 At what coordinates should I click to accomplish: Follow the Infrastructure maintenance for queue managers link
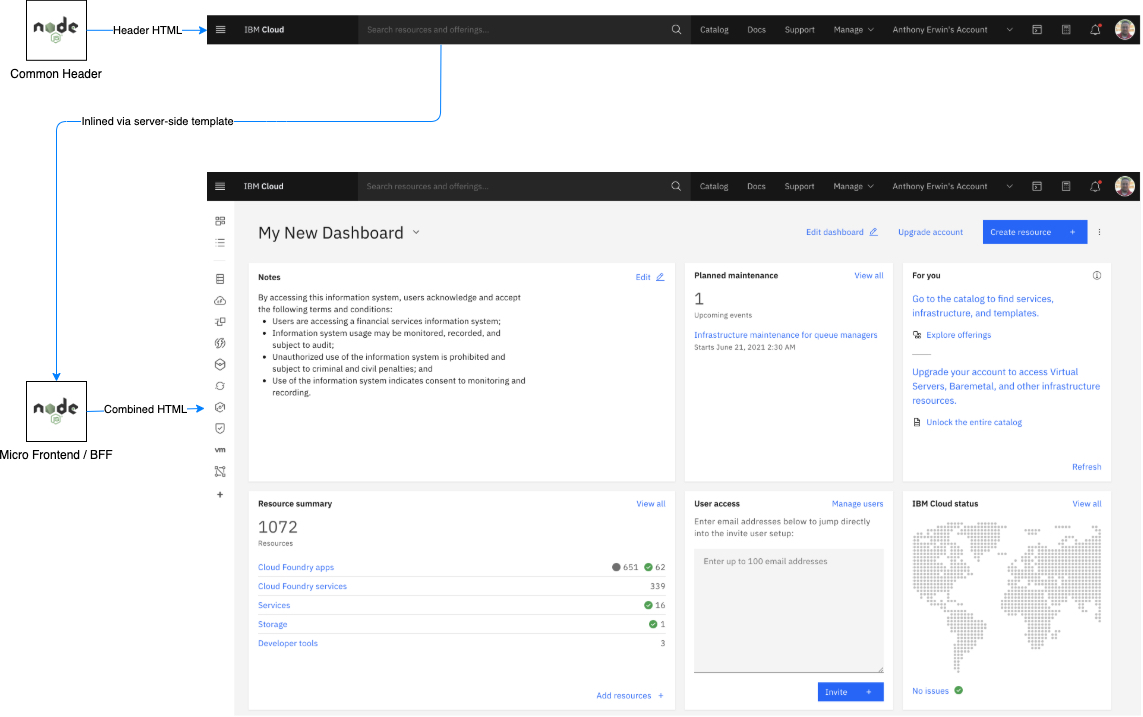[x=787, y=334]
